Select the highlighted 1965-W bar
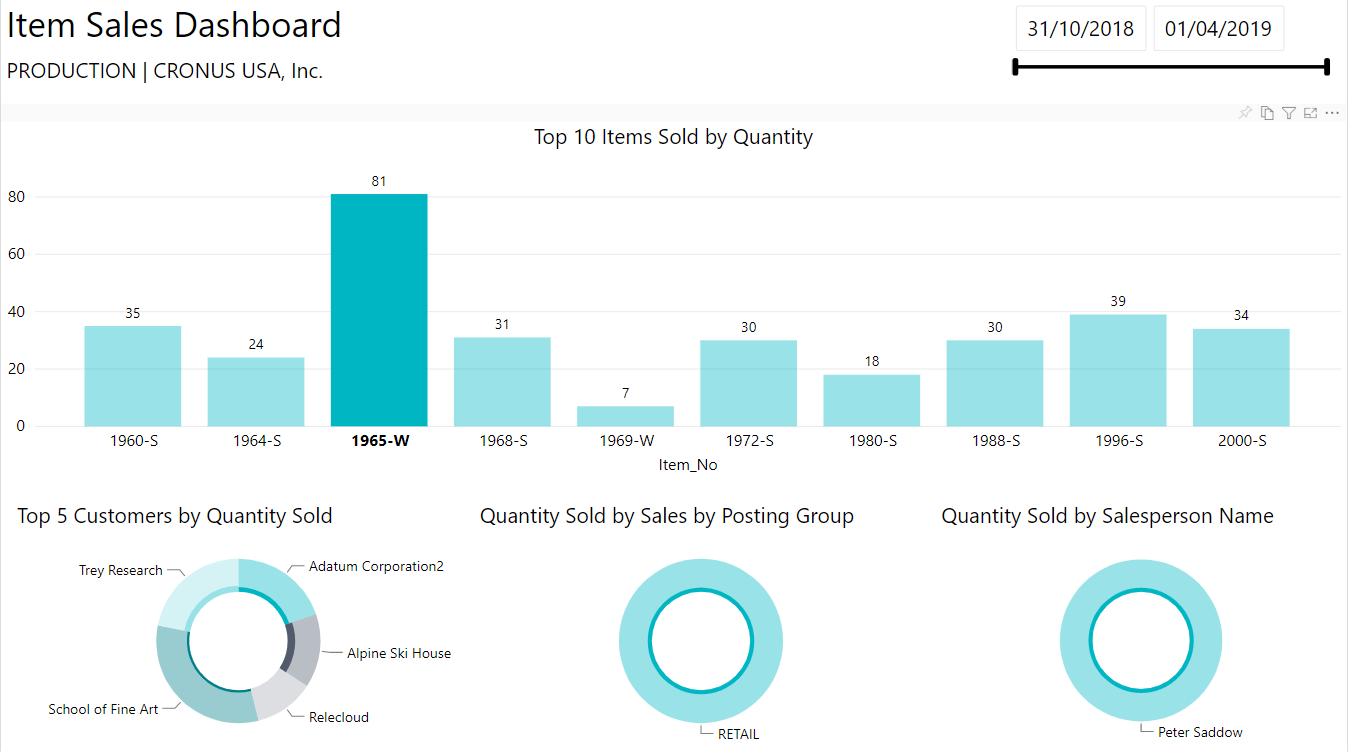The width and height of the screenshot is (1348, 752). (379, 310)
